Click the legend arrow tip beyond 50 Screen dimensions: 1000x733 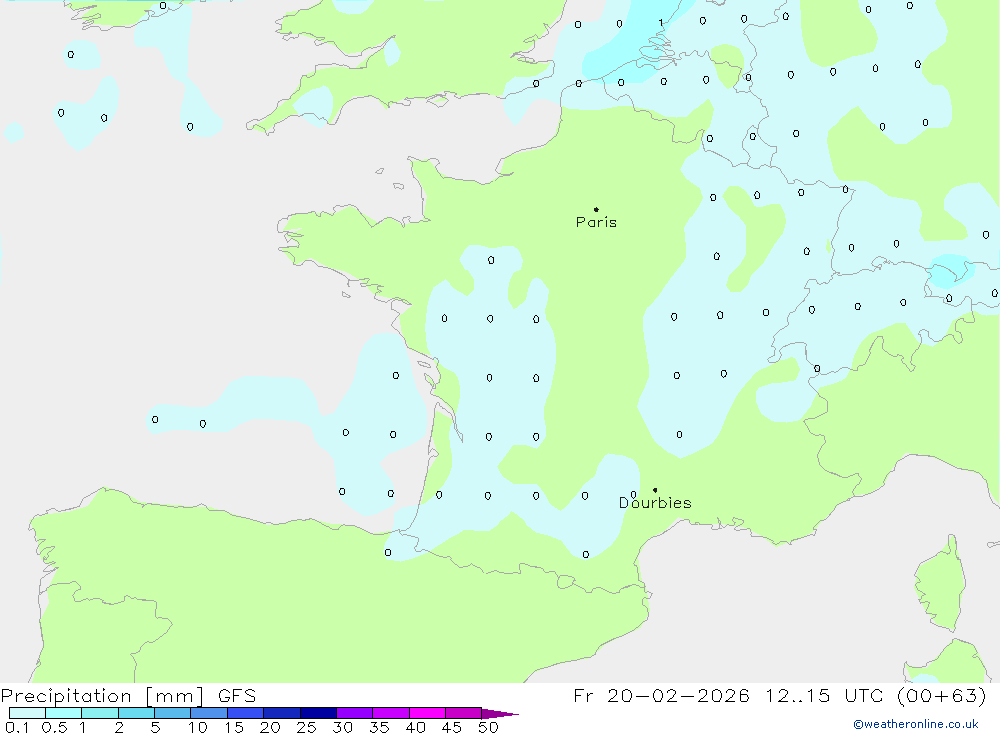(x=501, y=714)
